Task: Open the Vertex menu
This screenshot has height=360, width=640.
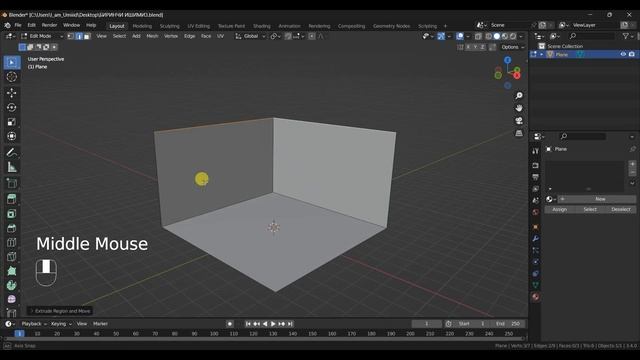Action: [171, 36]
